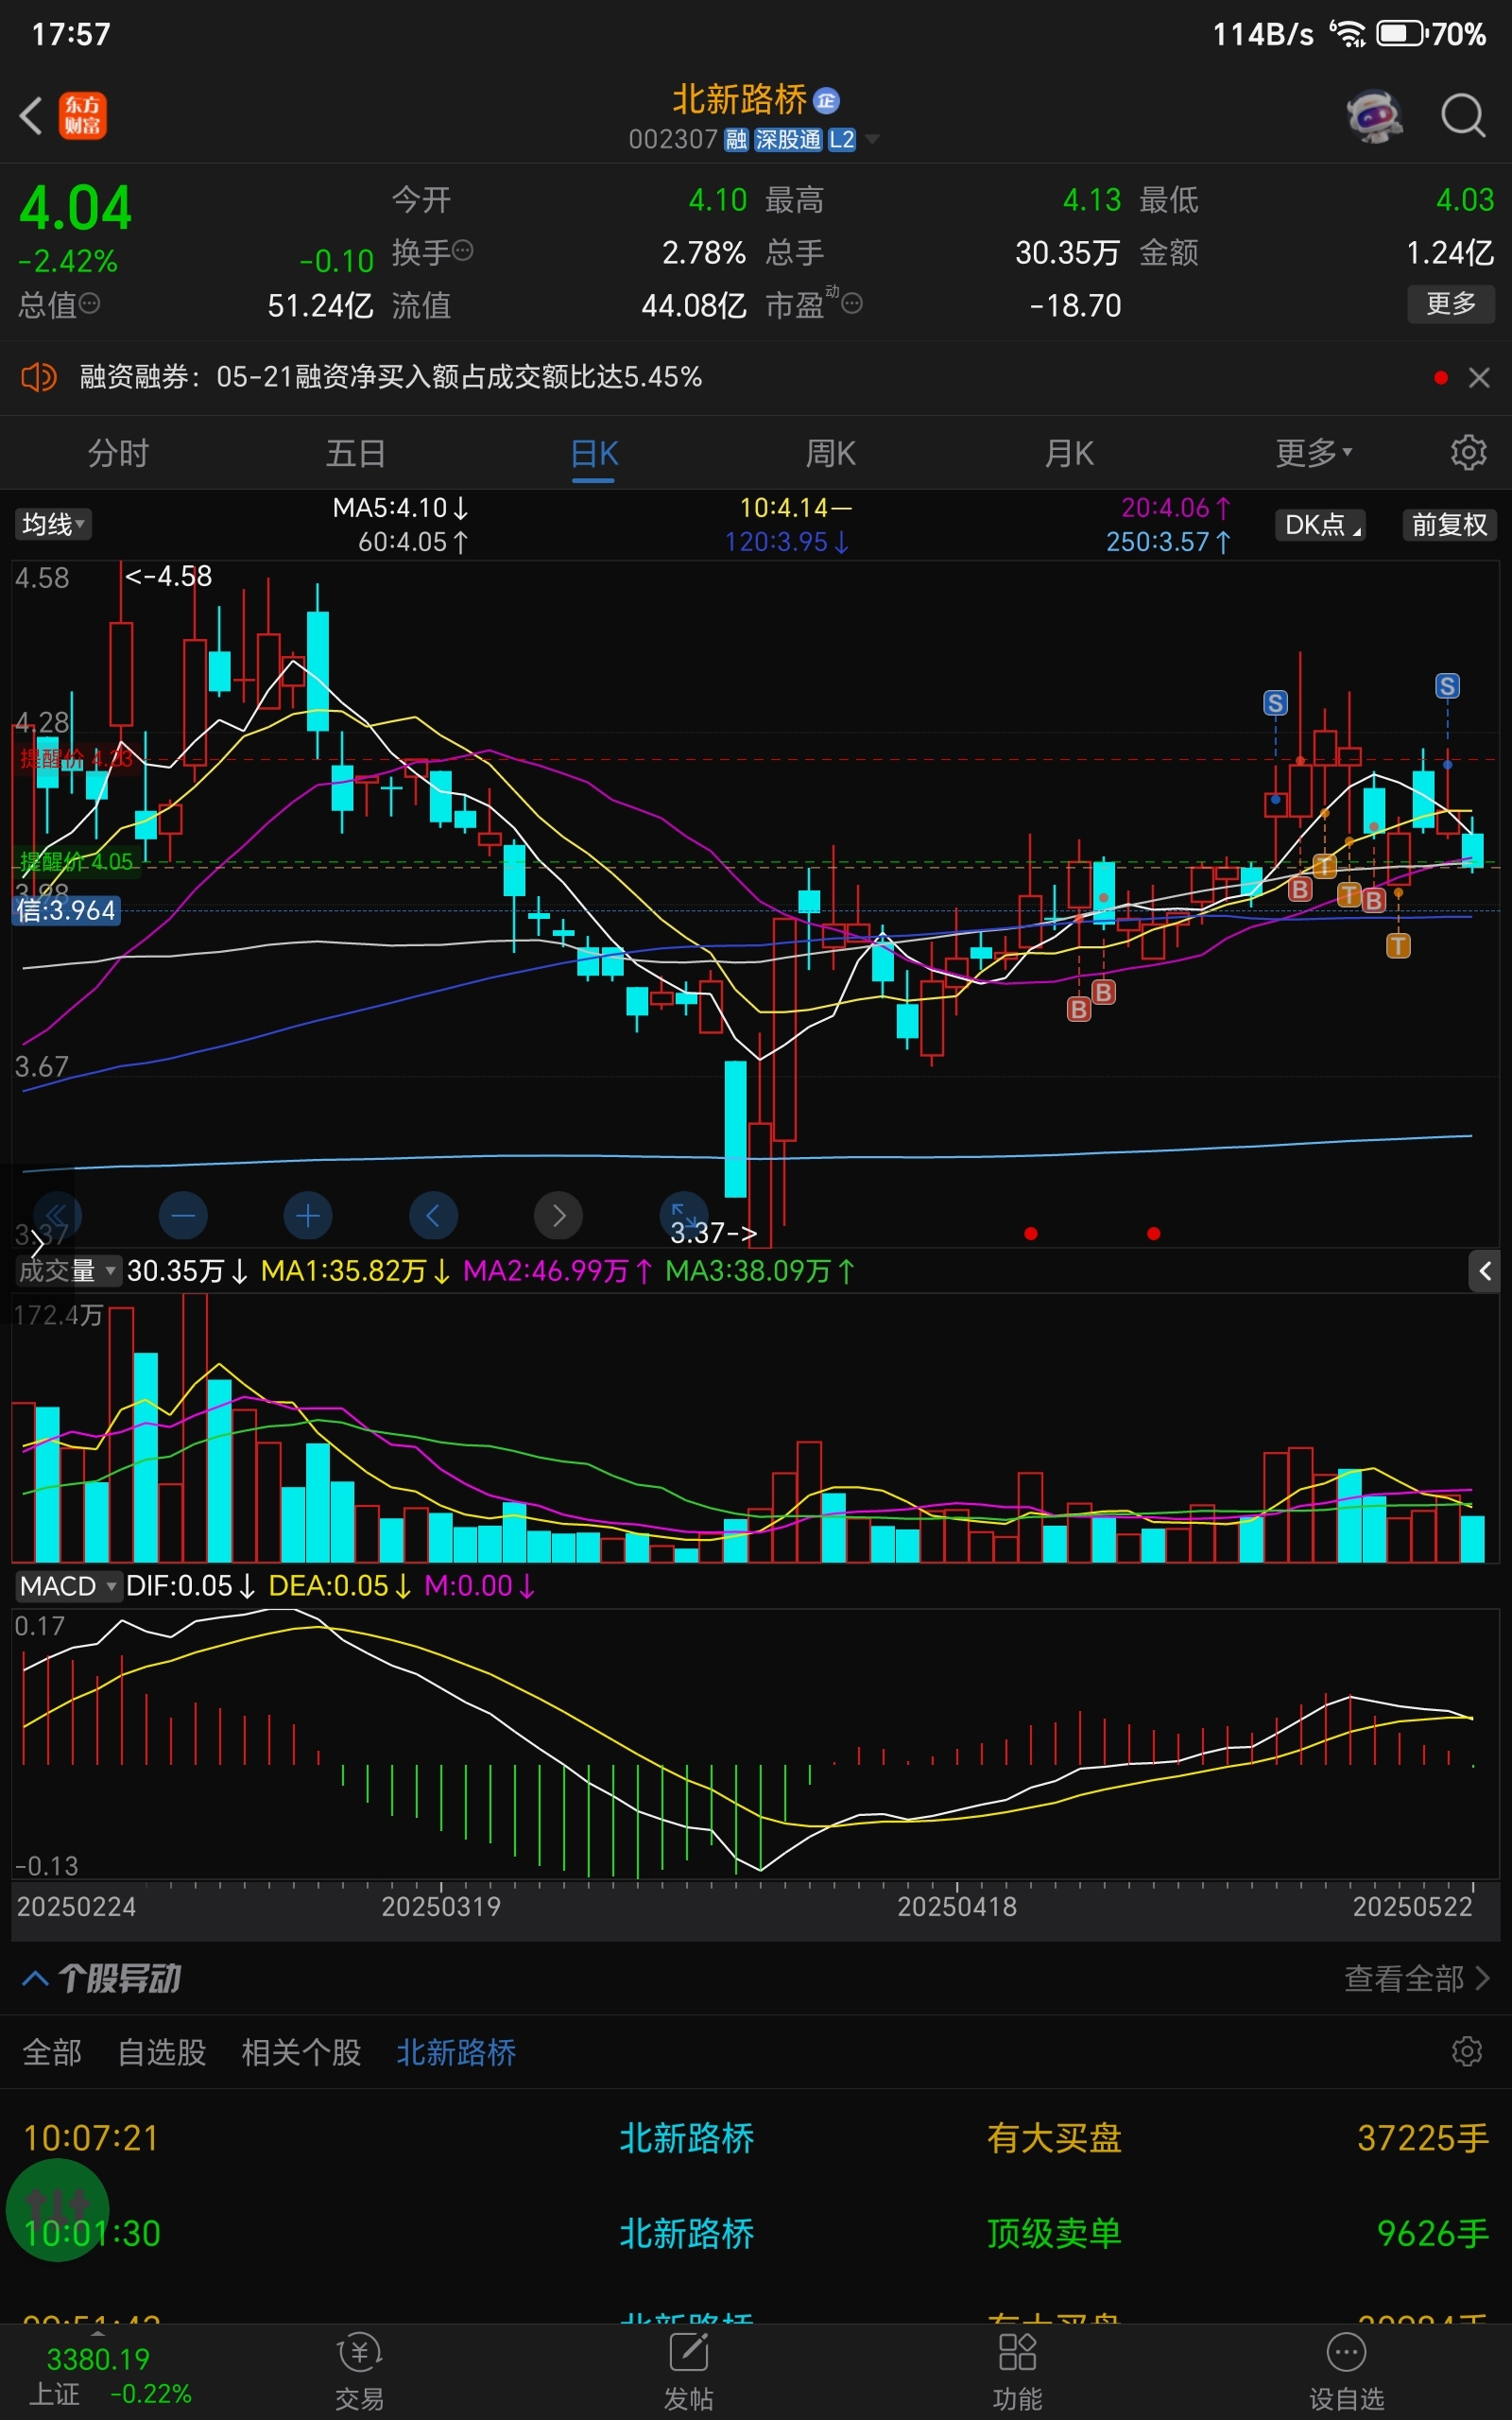
Task: Open the 成交量 indicator dropdown
Action: click(67, 1271)
